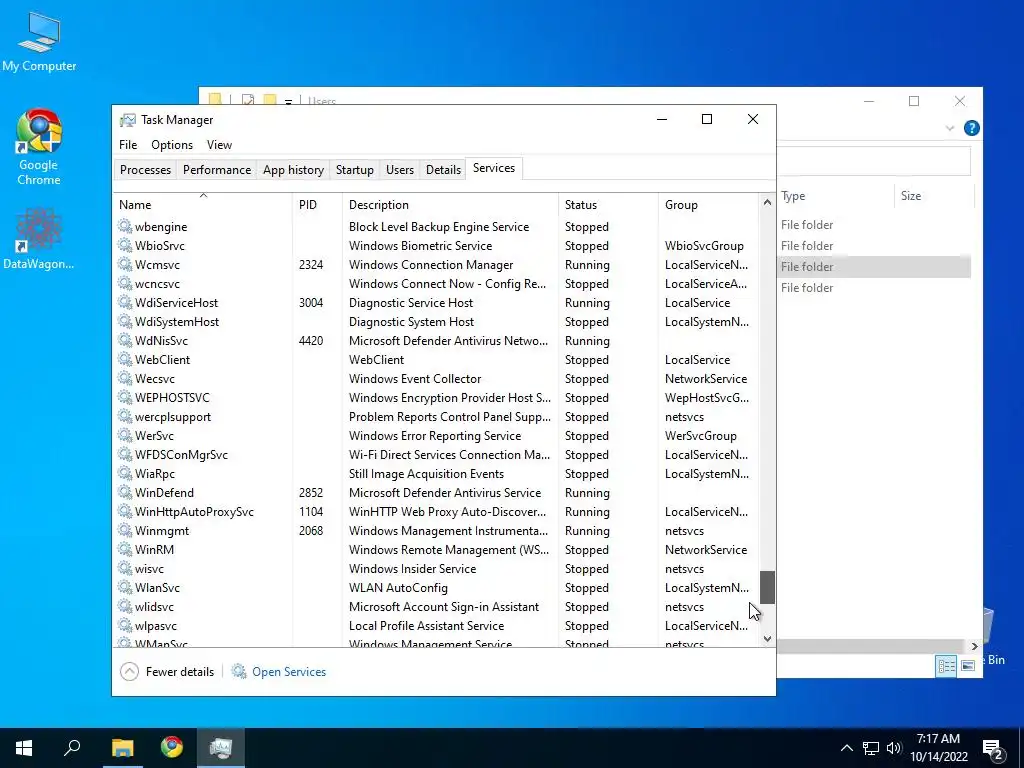The image size is (1024, 768).
Task: Click the Task Manager title bar icon
Action: tap(127, 120)
